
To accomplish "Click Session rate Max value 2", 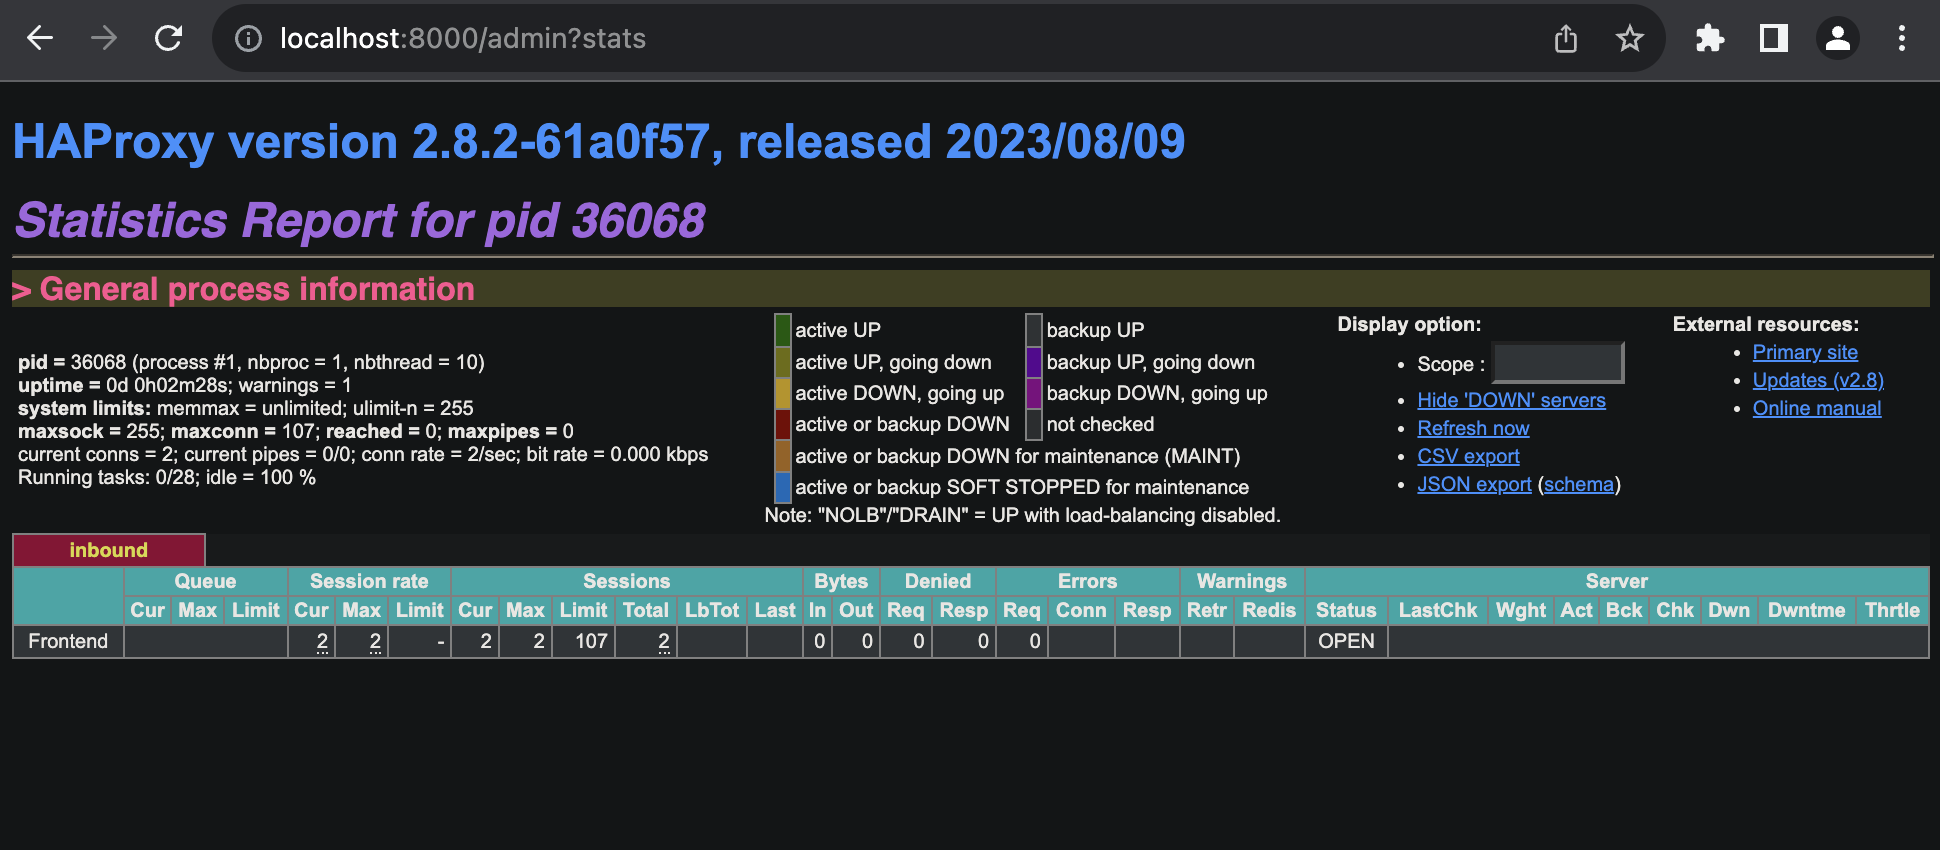I will click(x=375, y=641).
